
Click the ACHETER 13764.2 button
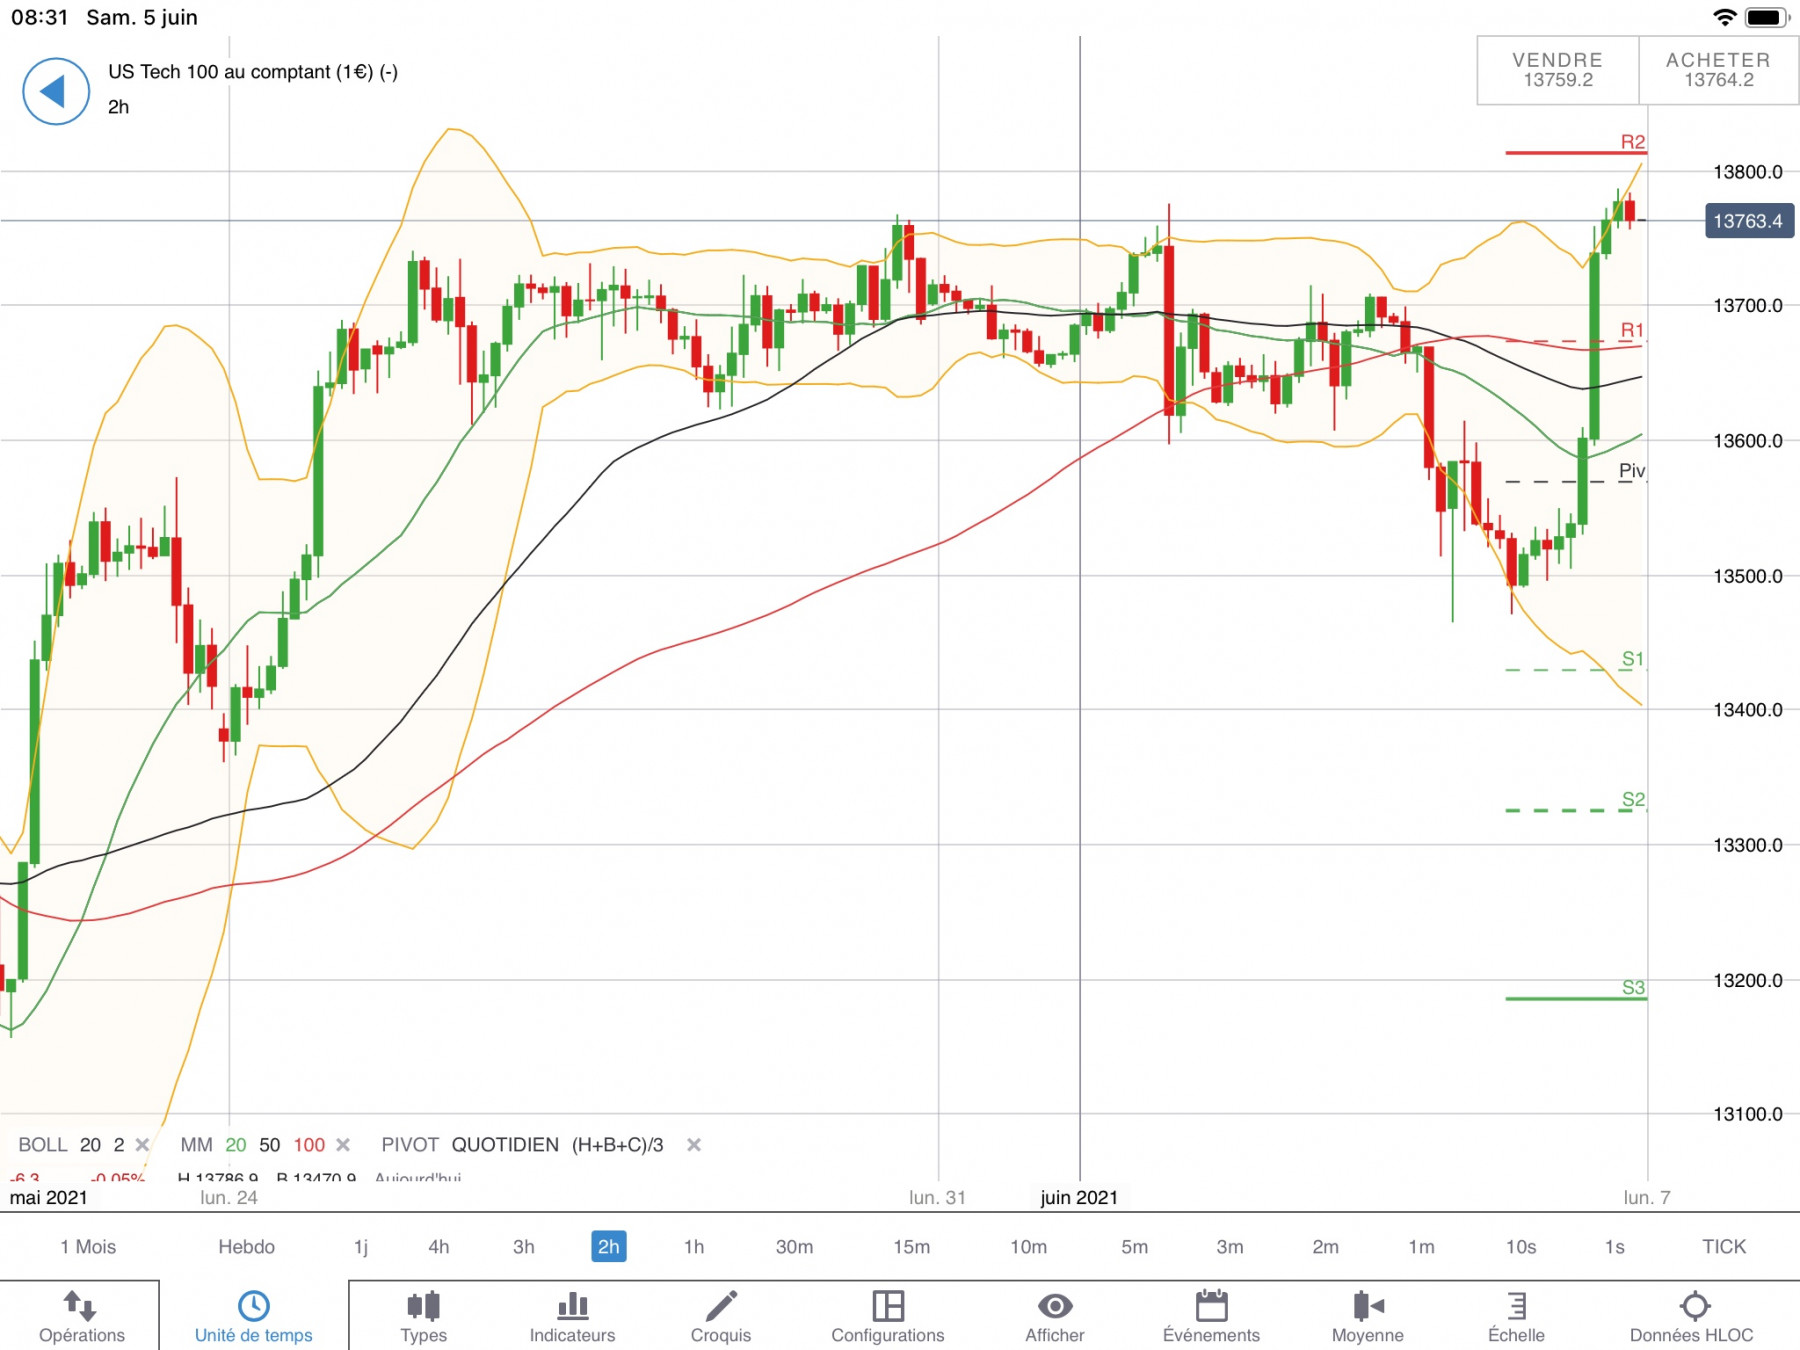coord(1718,70)
